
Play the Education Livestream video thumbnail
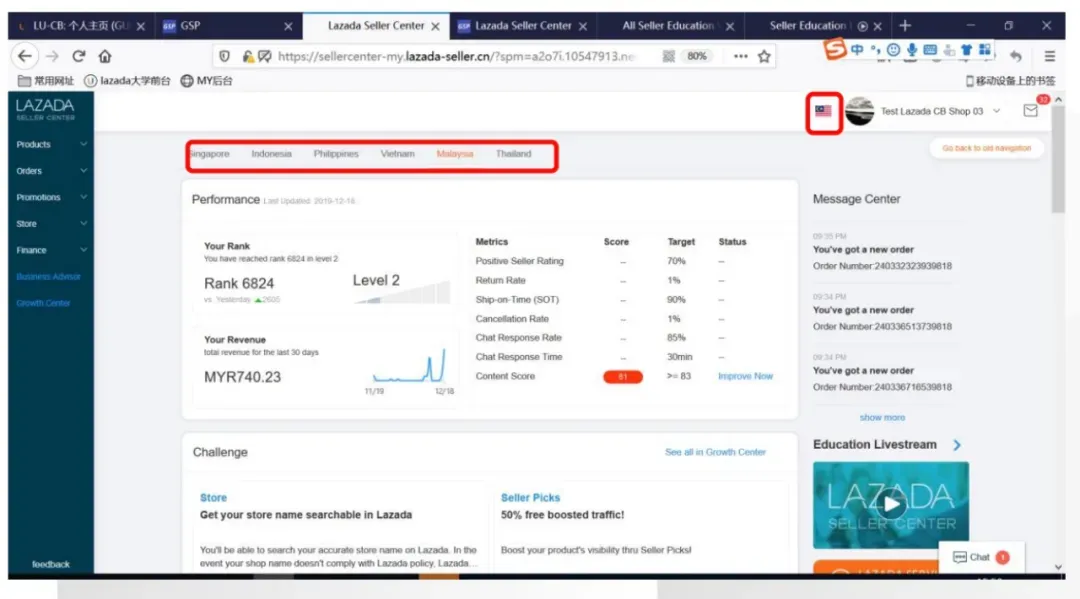tap(891, 505)
